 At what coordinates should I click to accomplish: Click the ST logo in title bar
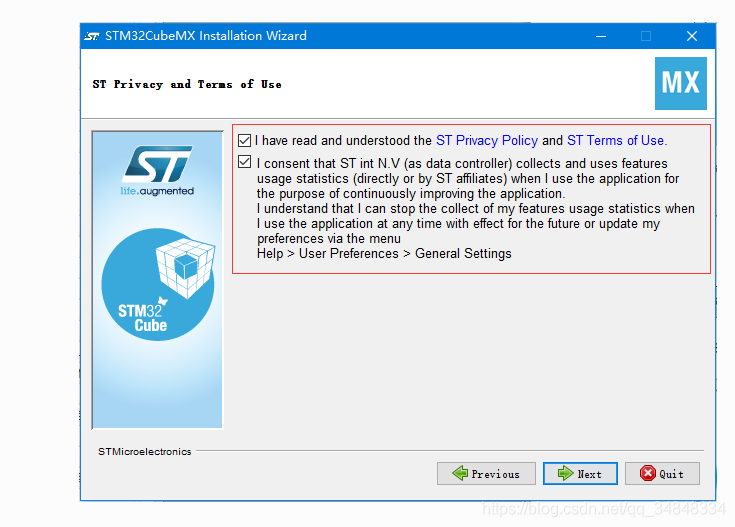pos(92,36)
